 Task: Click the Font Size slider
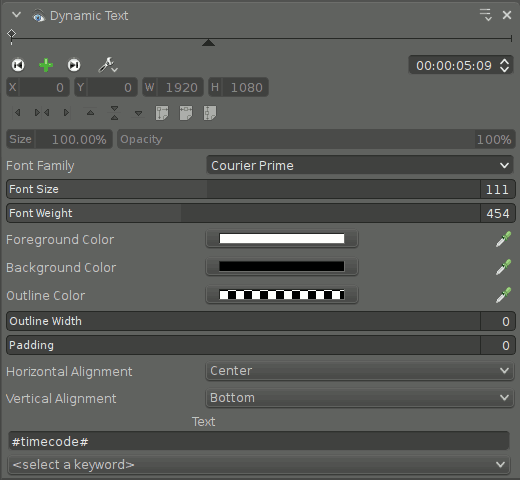(x=261, y=189)
